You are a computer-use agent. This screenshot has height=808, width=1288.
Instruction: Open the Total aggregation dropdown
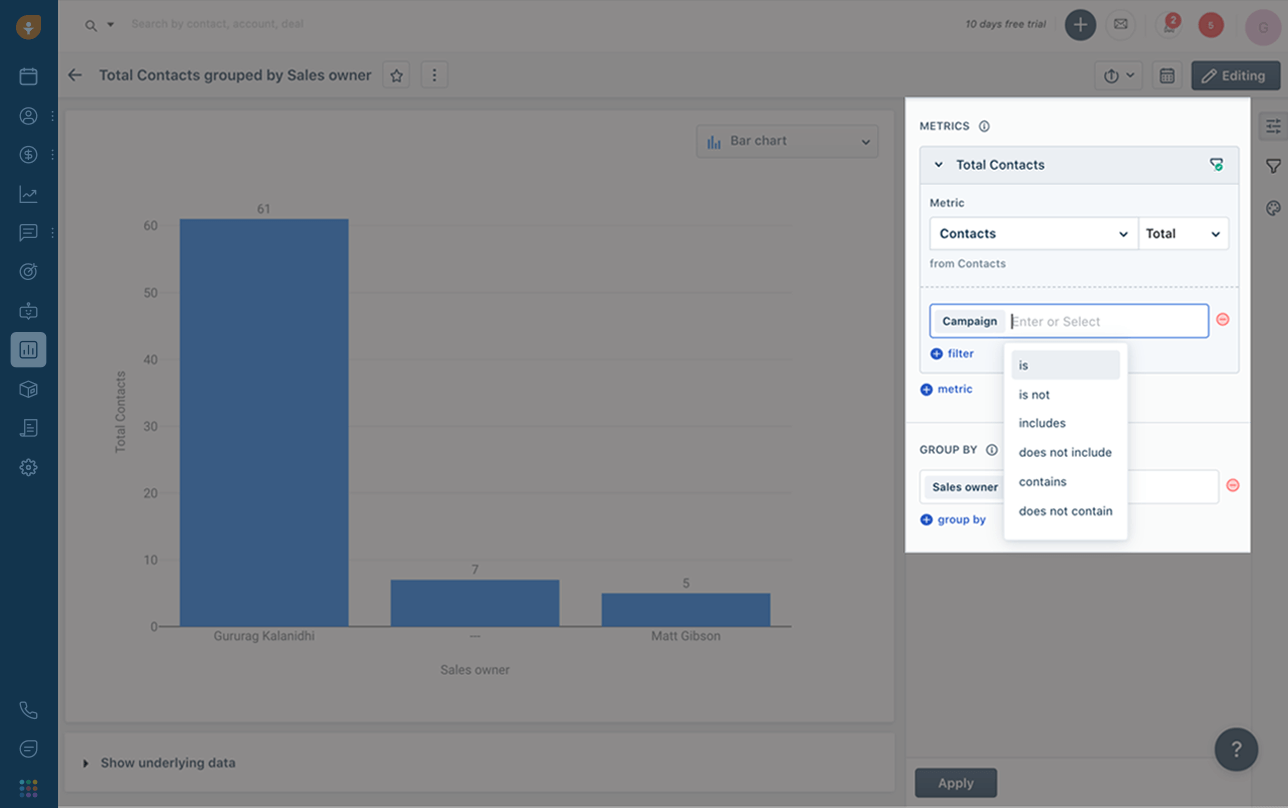(x=1183, y=234)
